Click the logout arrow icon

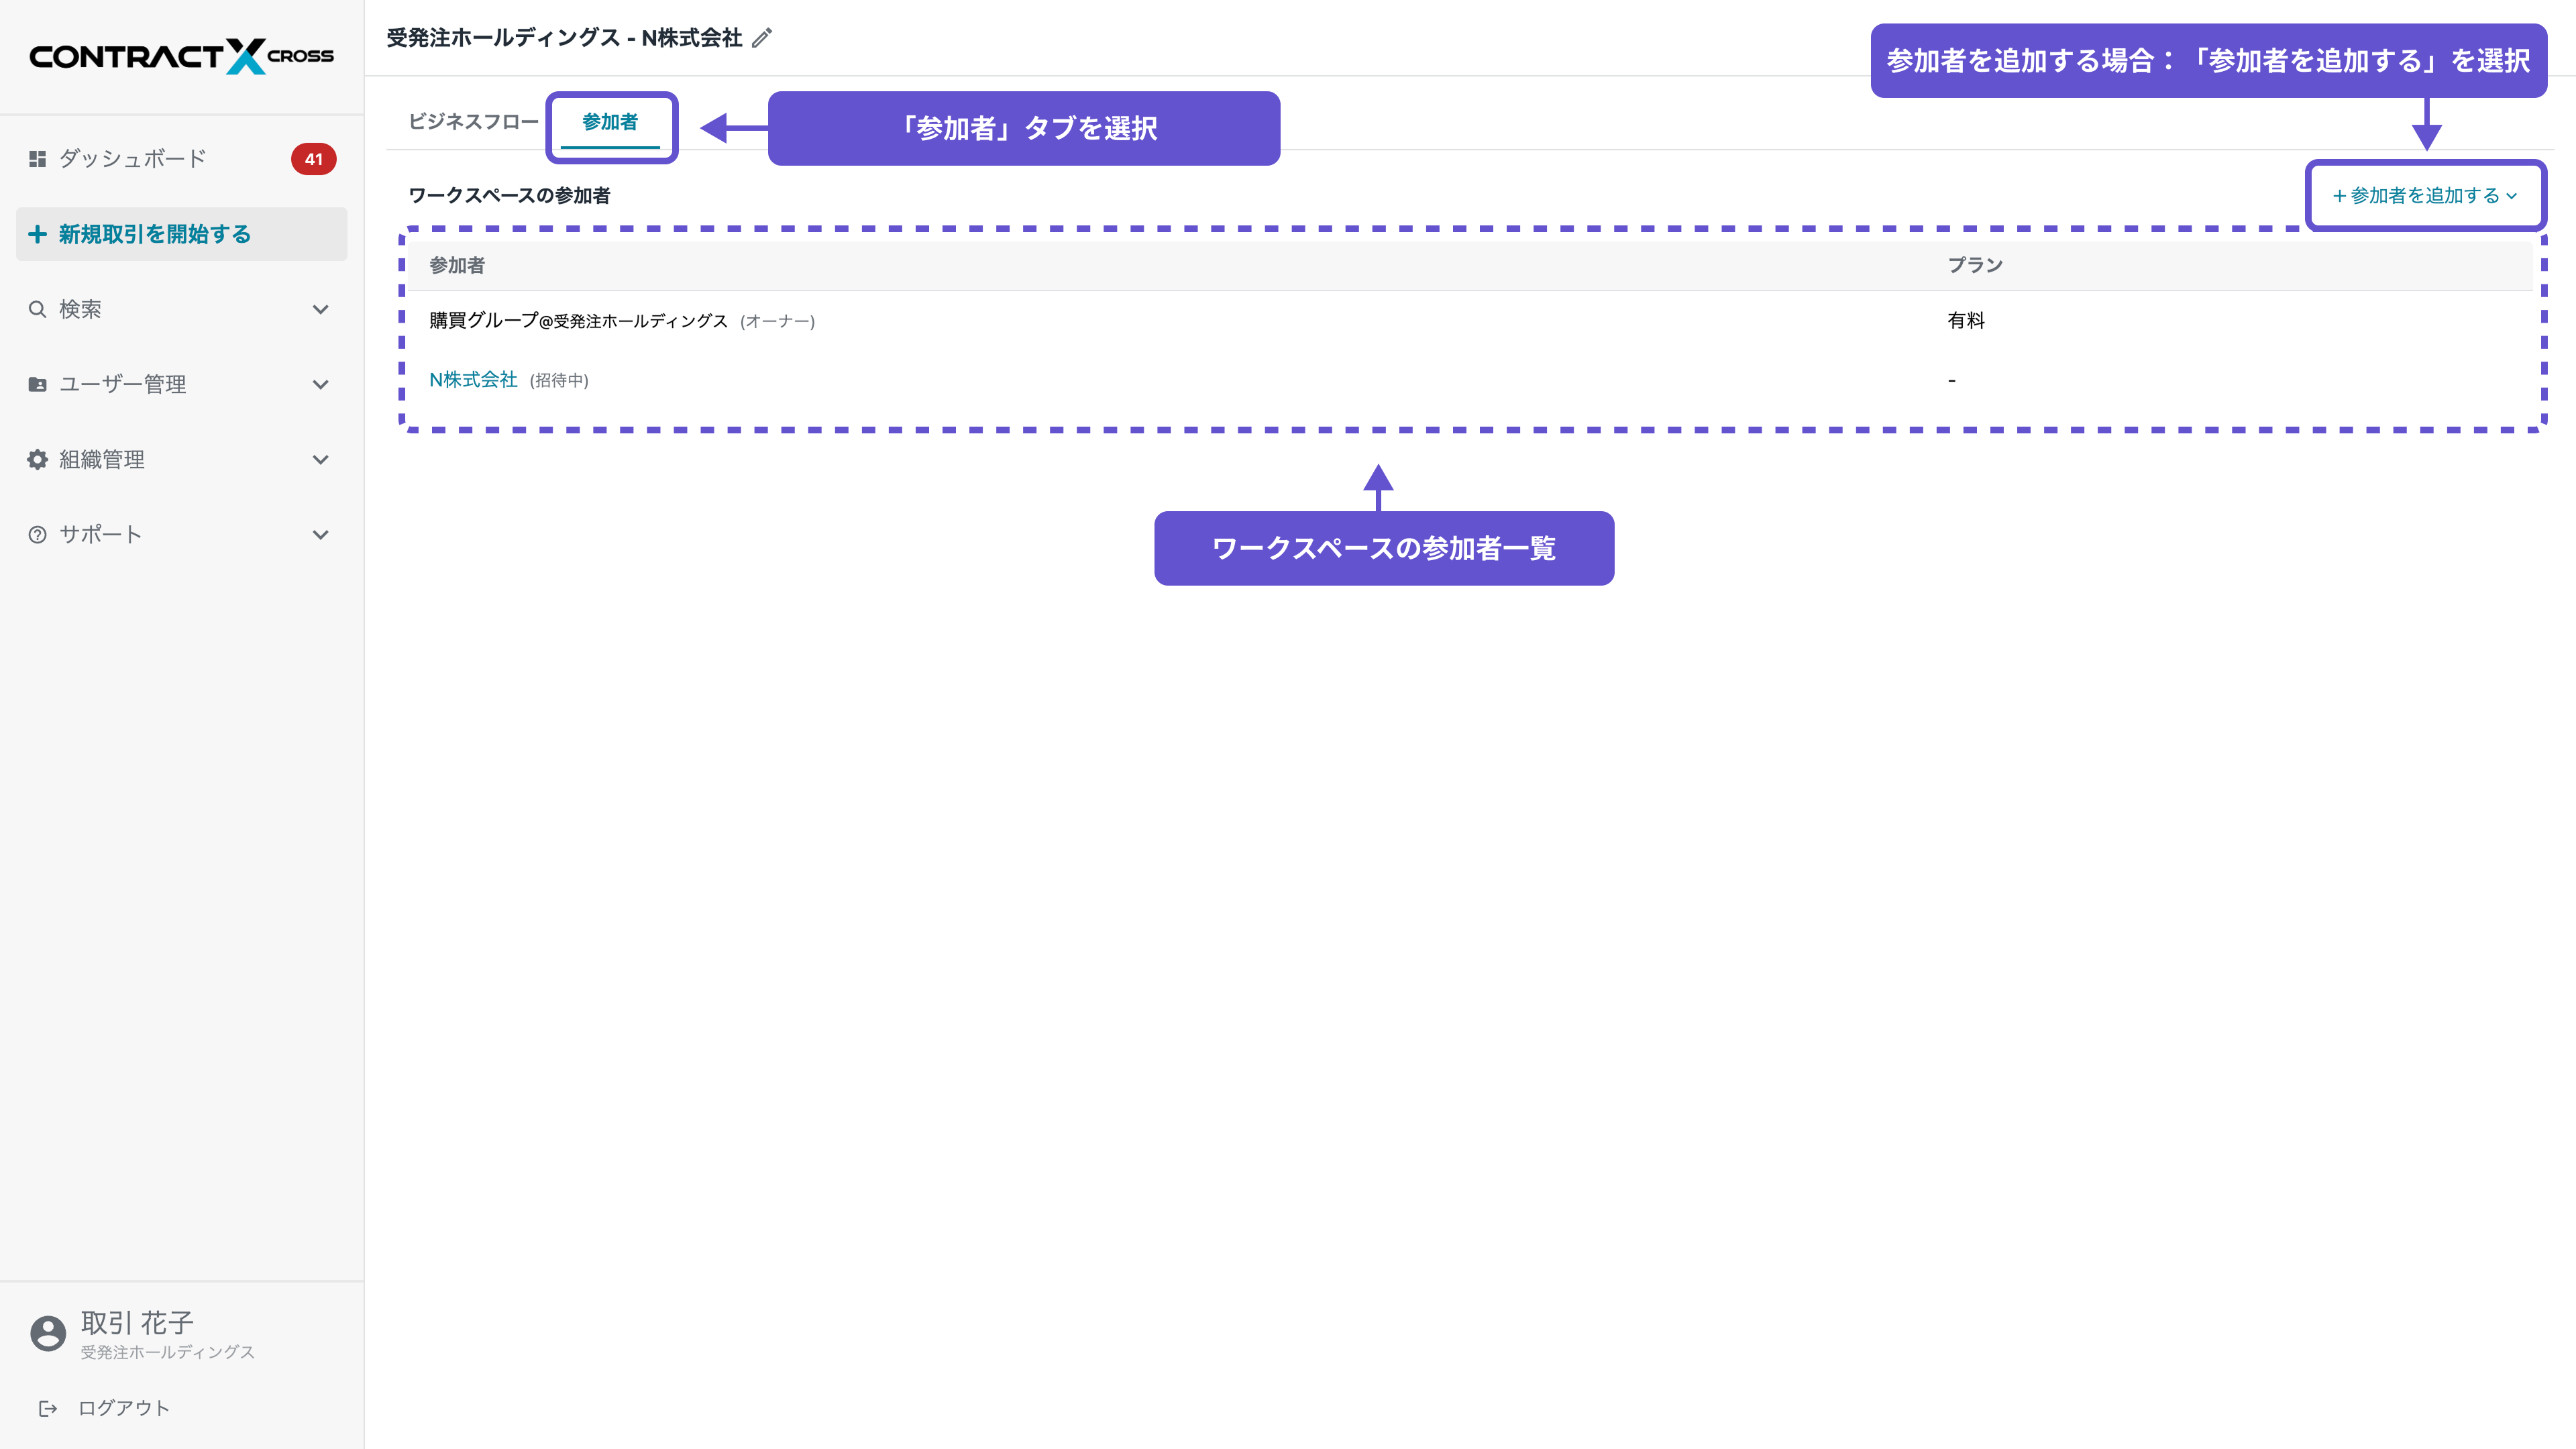[47, 1408]
